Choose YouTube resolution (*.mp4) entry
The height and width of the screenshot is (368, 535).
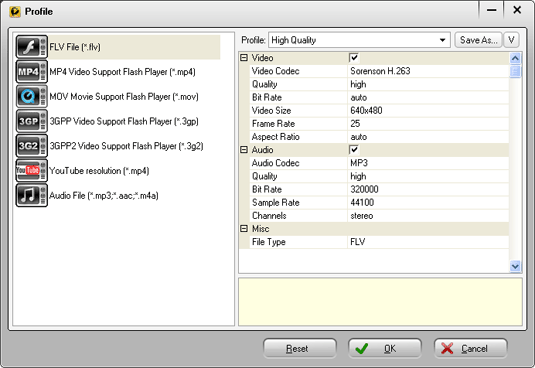[x=99, y=171]
